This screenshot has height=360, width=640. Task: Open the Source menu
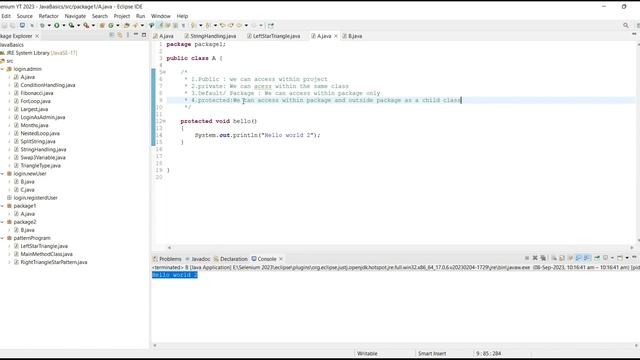(24, 16)
